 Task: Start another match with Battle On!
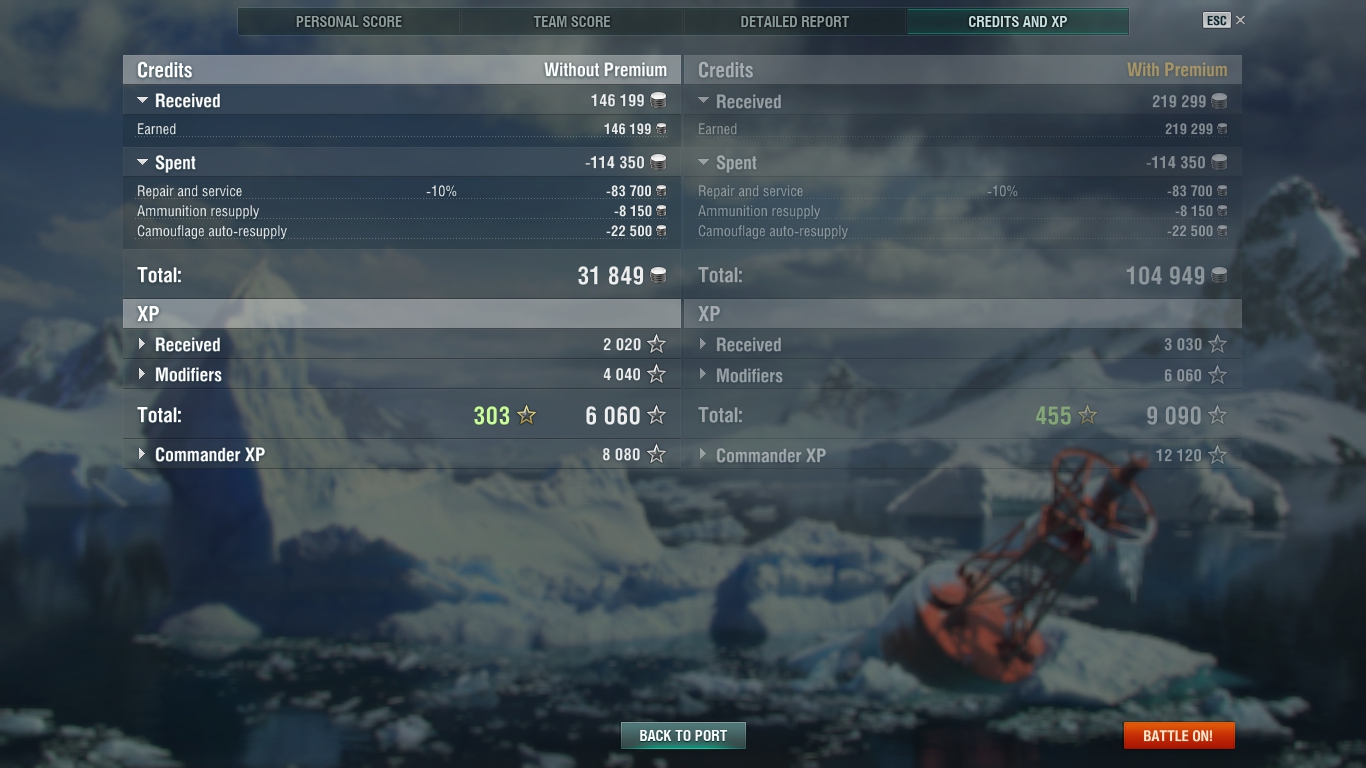[1178, 735]
